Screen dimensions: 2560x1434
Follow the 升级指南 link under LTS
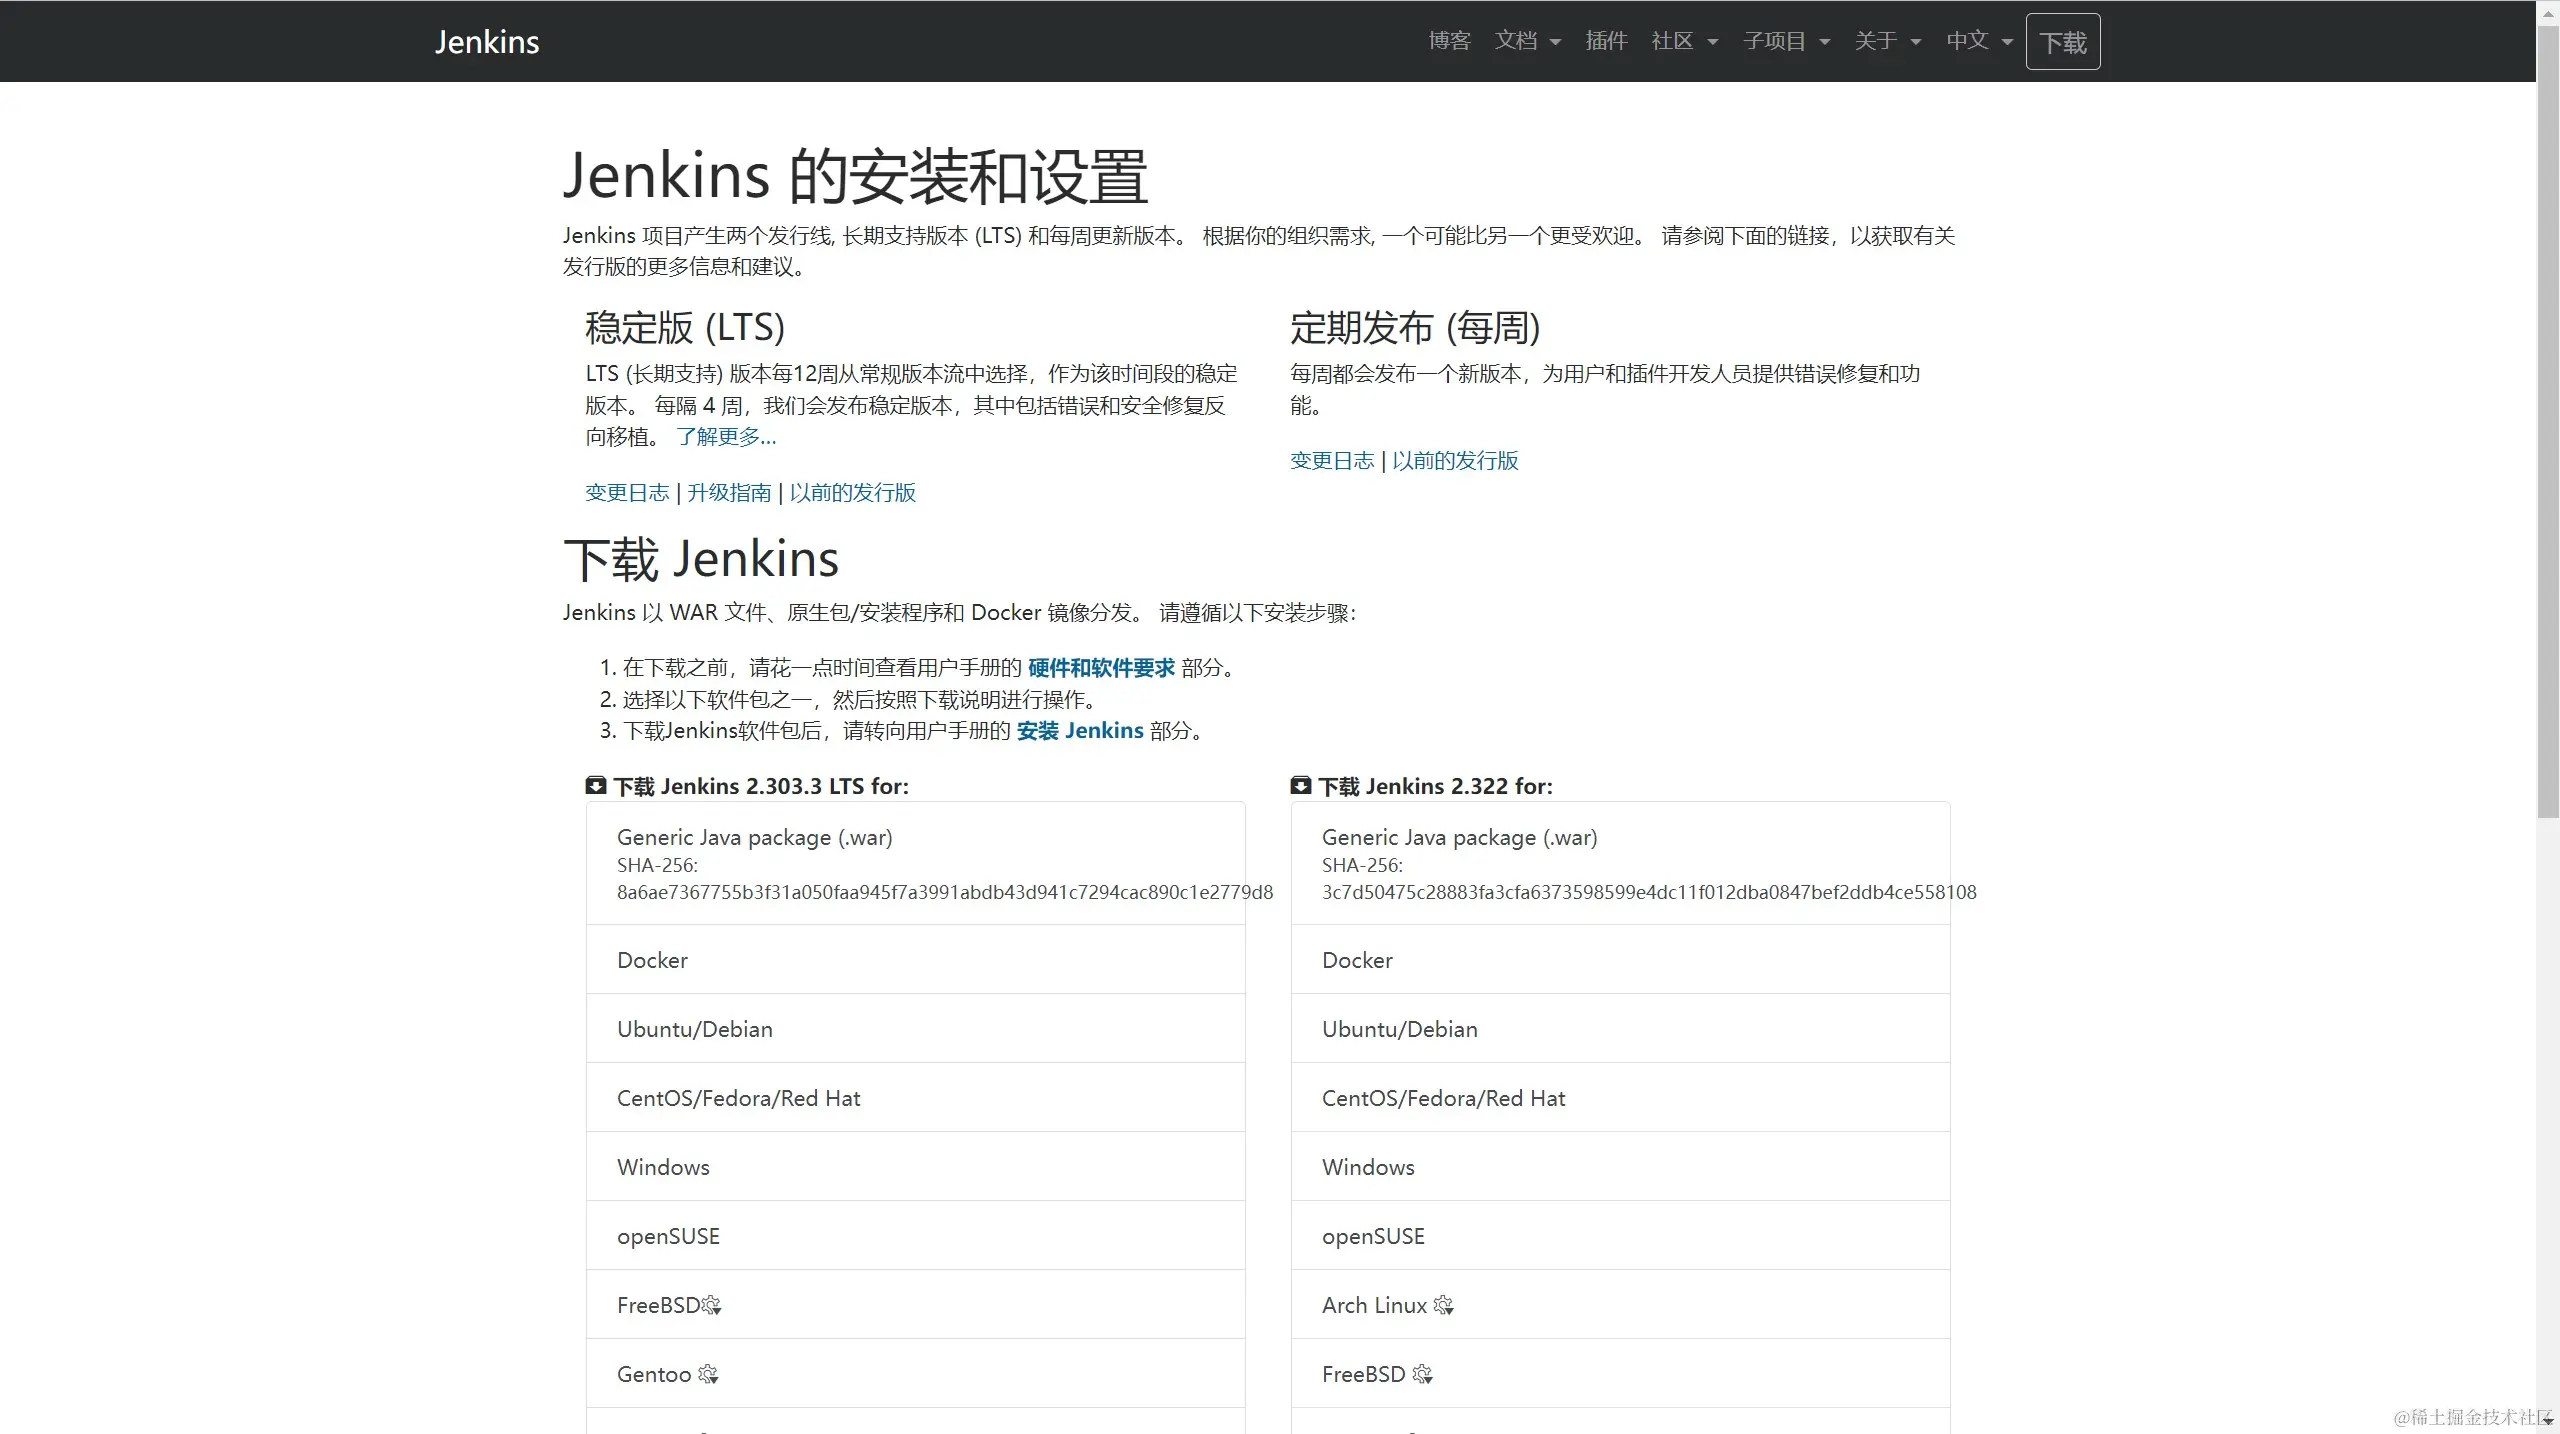[729, 493]
